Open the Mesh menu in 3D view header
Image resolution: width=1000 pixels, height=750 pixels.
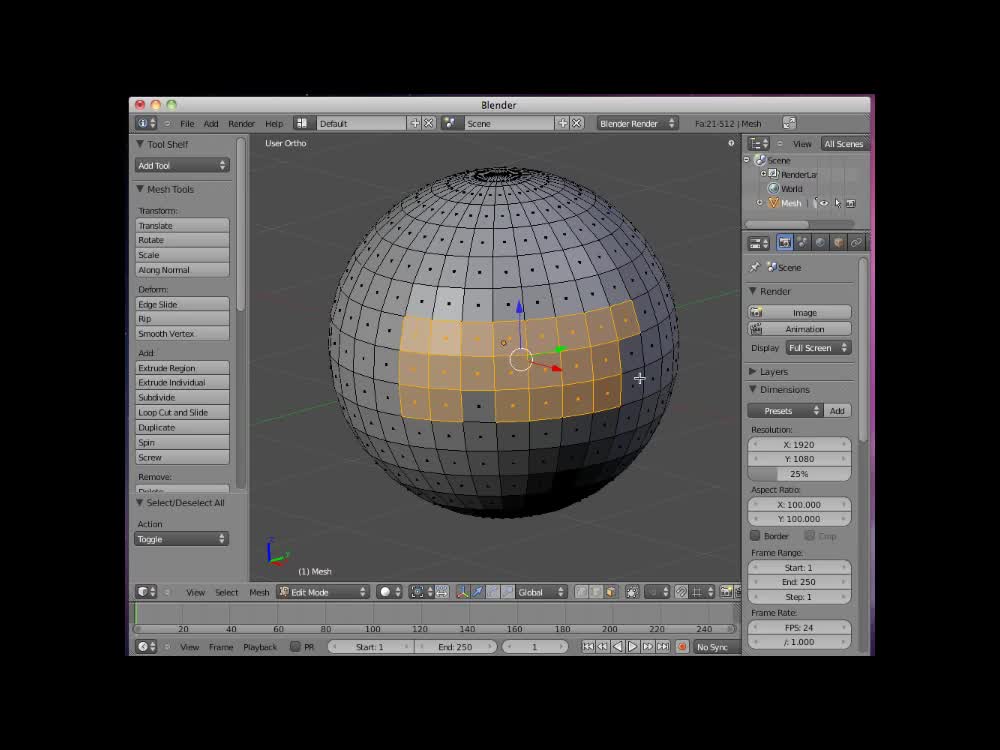click(259, 592)
